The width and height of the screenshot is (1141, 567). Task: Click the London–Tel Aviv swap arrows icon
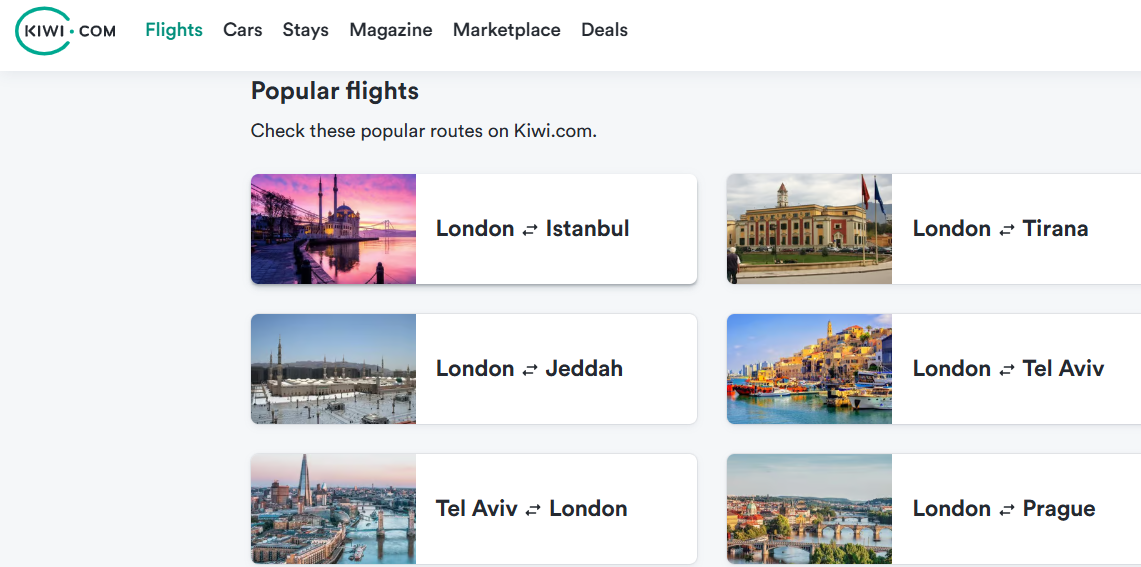tap(1007, 370)
